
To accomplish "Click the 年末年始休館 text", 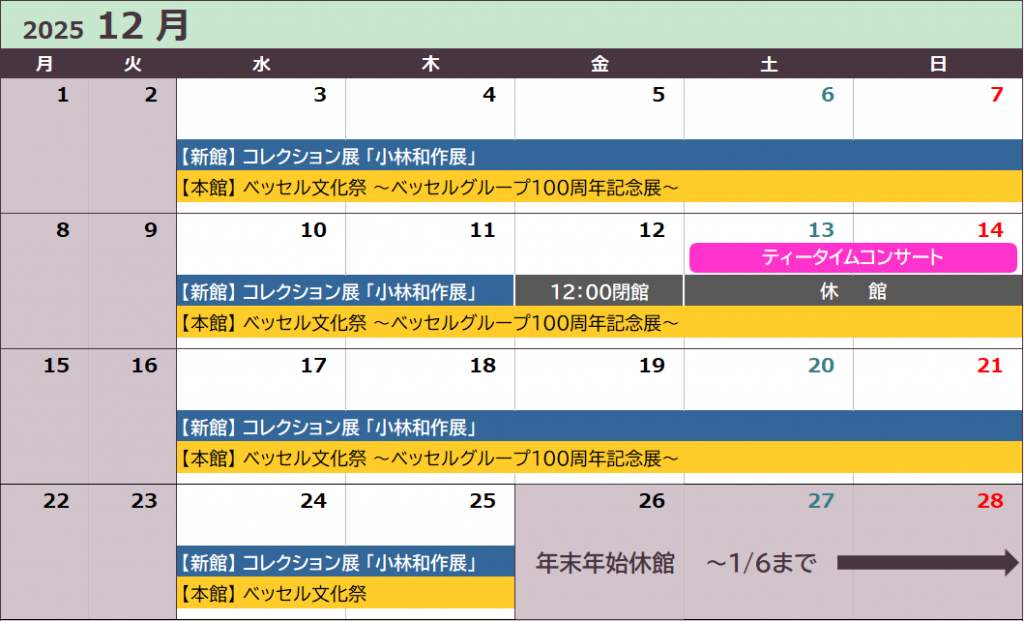I will point(605,564).
